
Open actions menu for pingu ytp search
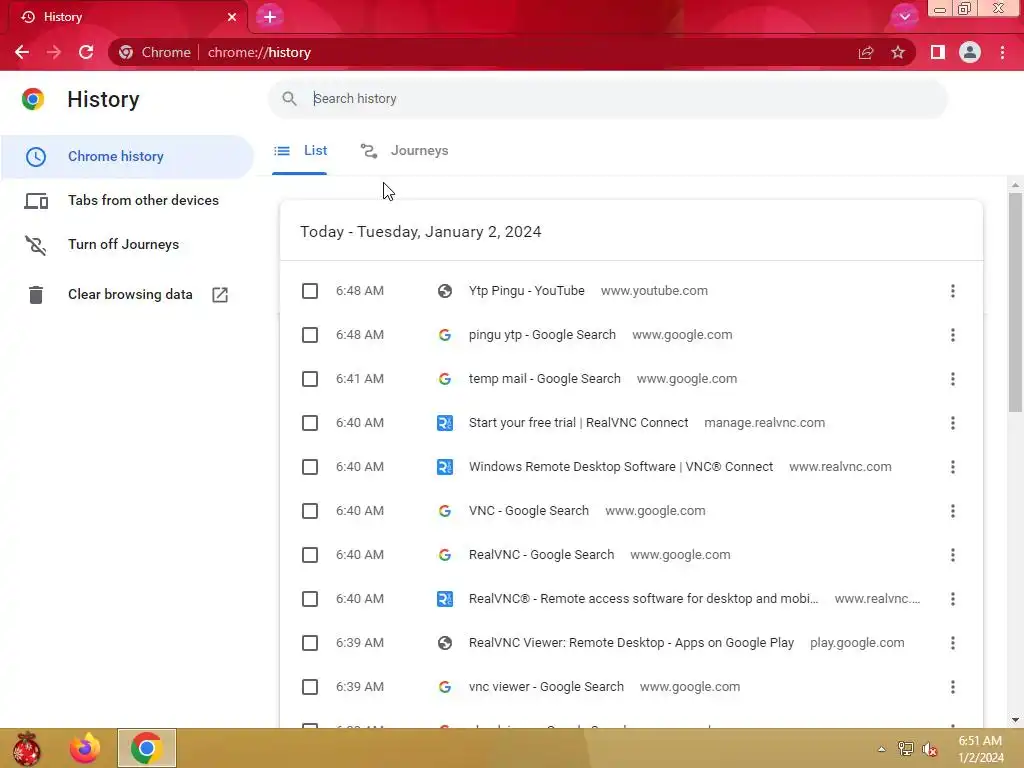[x=953, y=335]
